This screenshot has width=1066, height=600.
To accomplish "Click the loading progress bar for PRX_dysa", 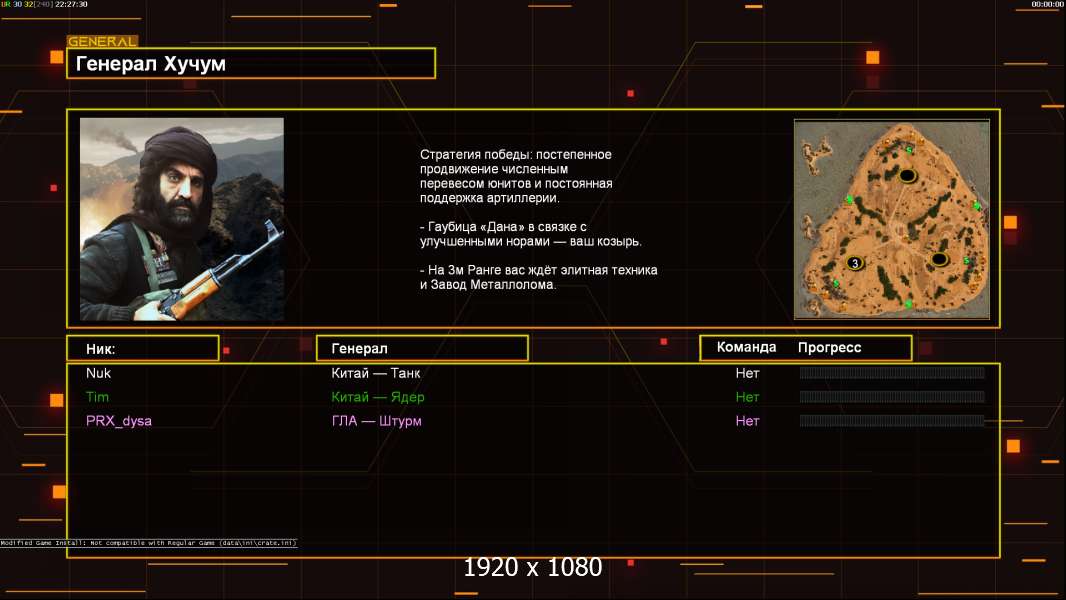I will (892, 421).
